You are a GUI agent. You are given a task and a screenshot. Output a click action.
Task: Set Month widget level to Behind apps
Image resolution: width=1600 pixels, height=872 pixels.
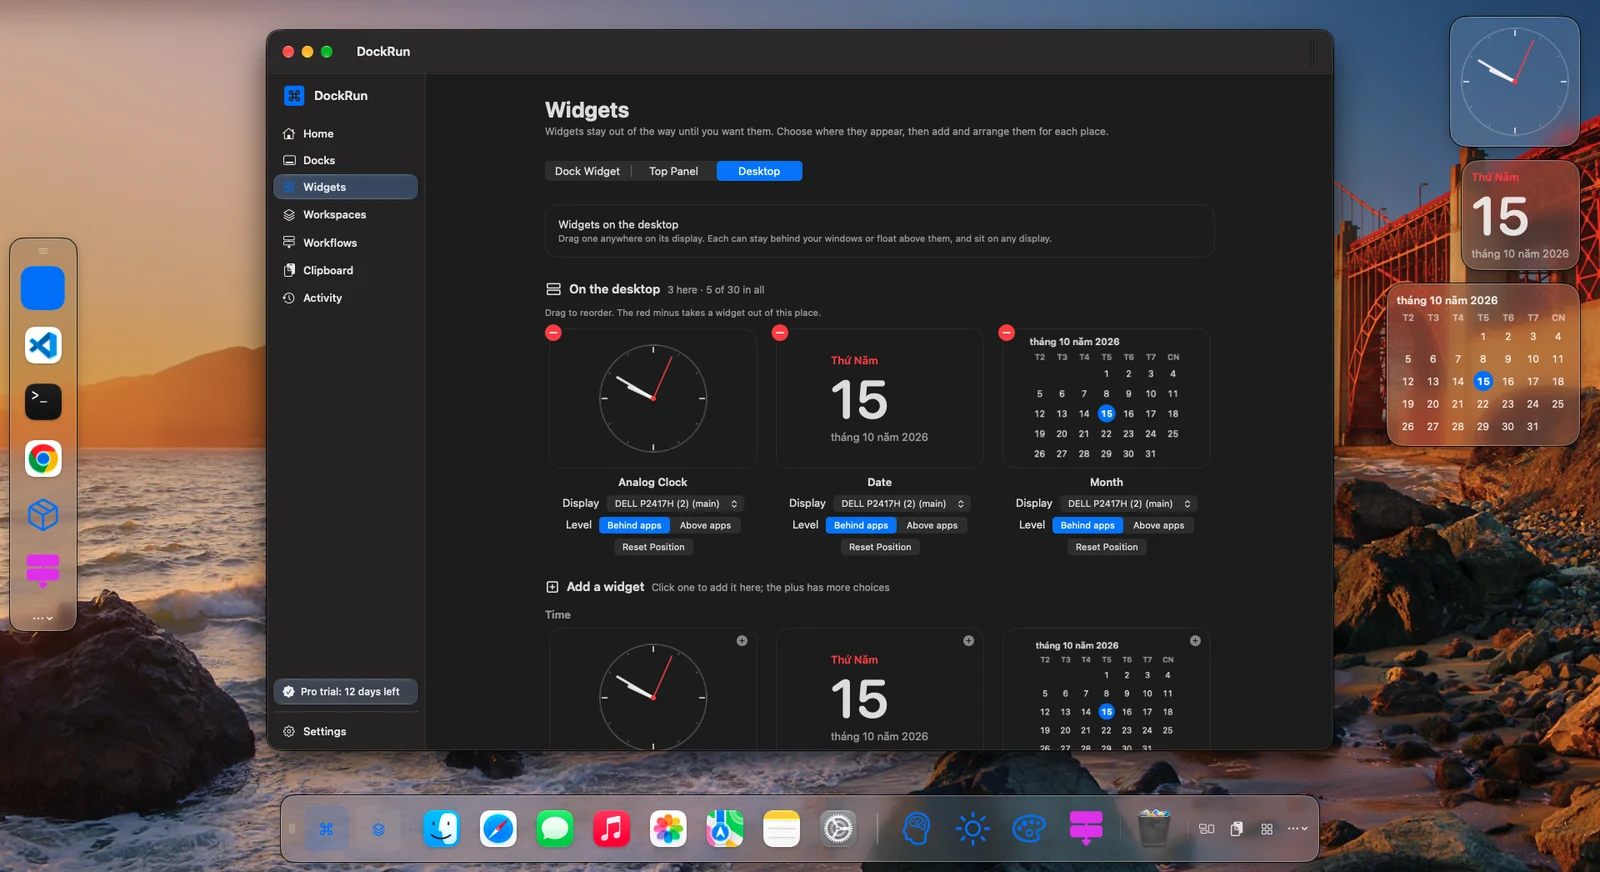pyautogui.click(x=1087, y=525)
